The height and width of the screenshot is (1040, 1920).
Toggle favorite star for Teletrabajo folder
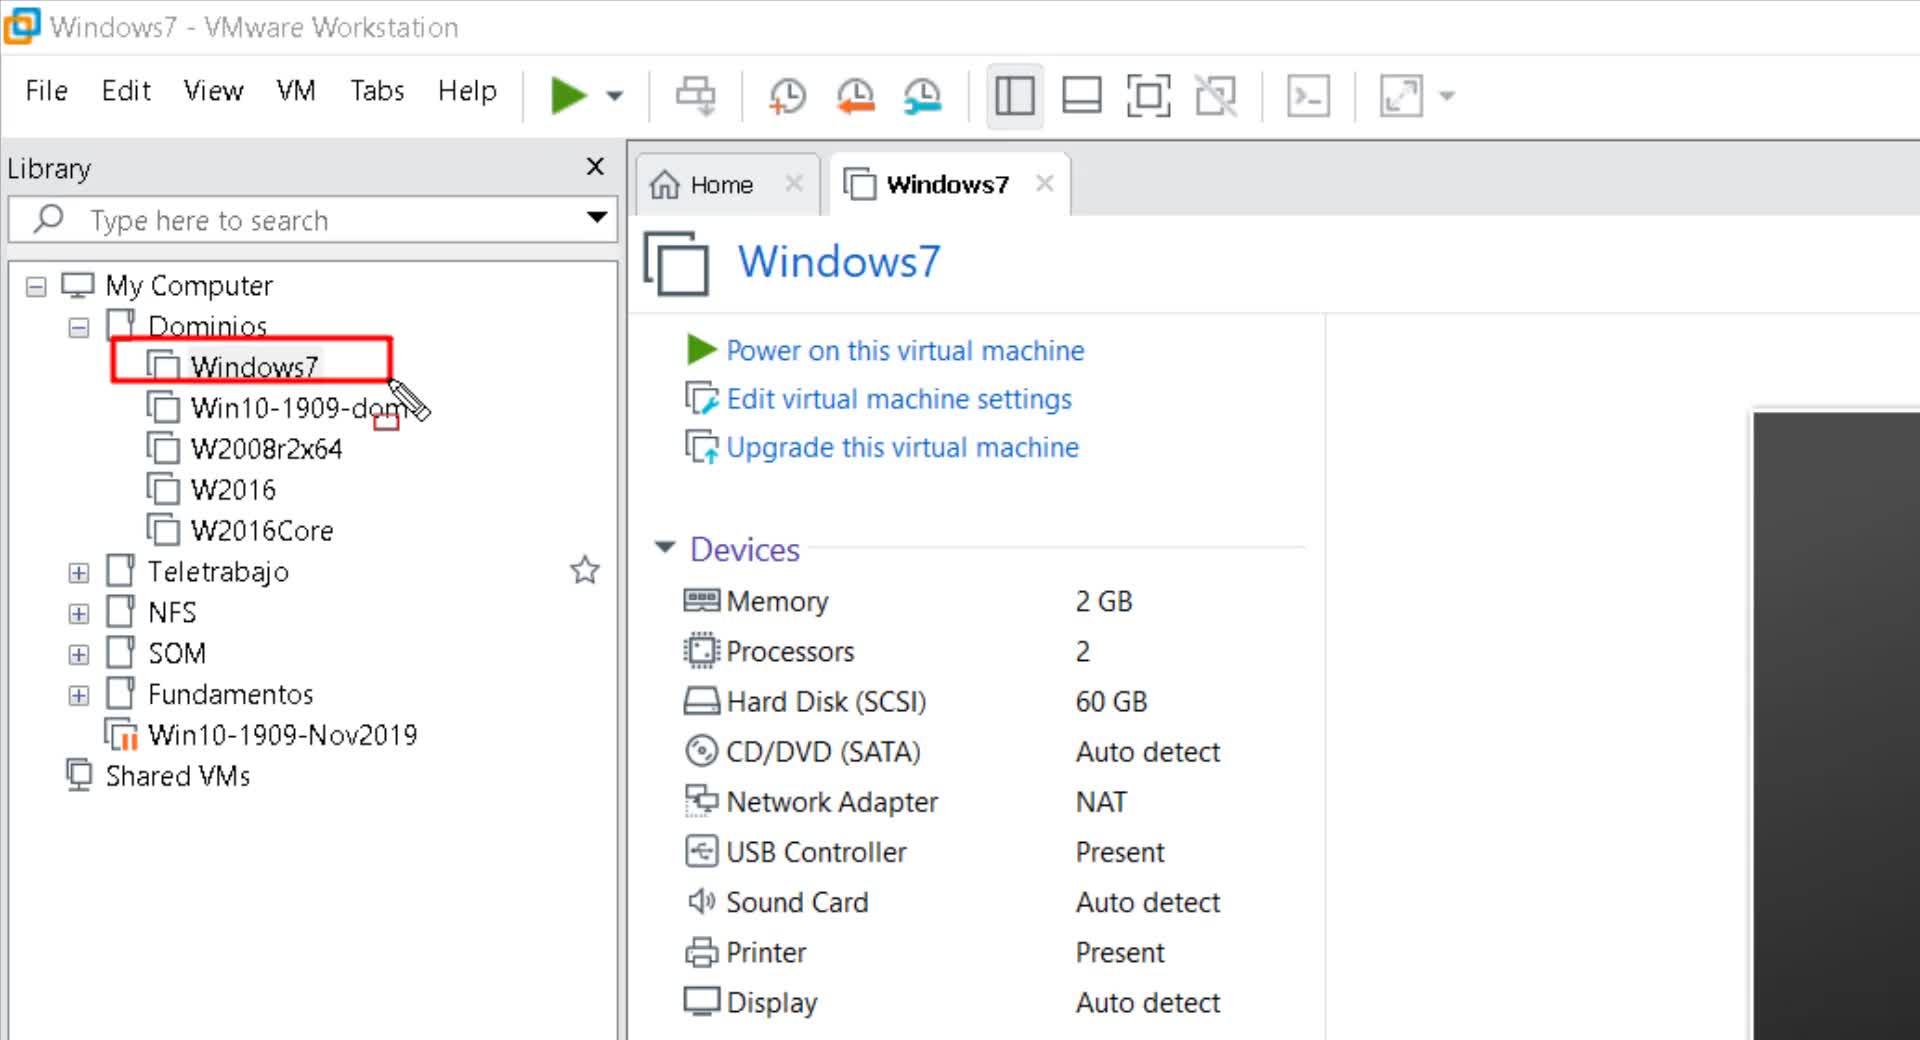pyautogui.click(x=584, y=571)
